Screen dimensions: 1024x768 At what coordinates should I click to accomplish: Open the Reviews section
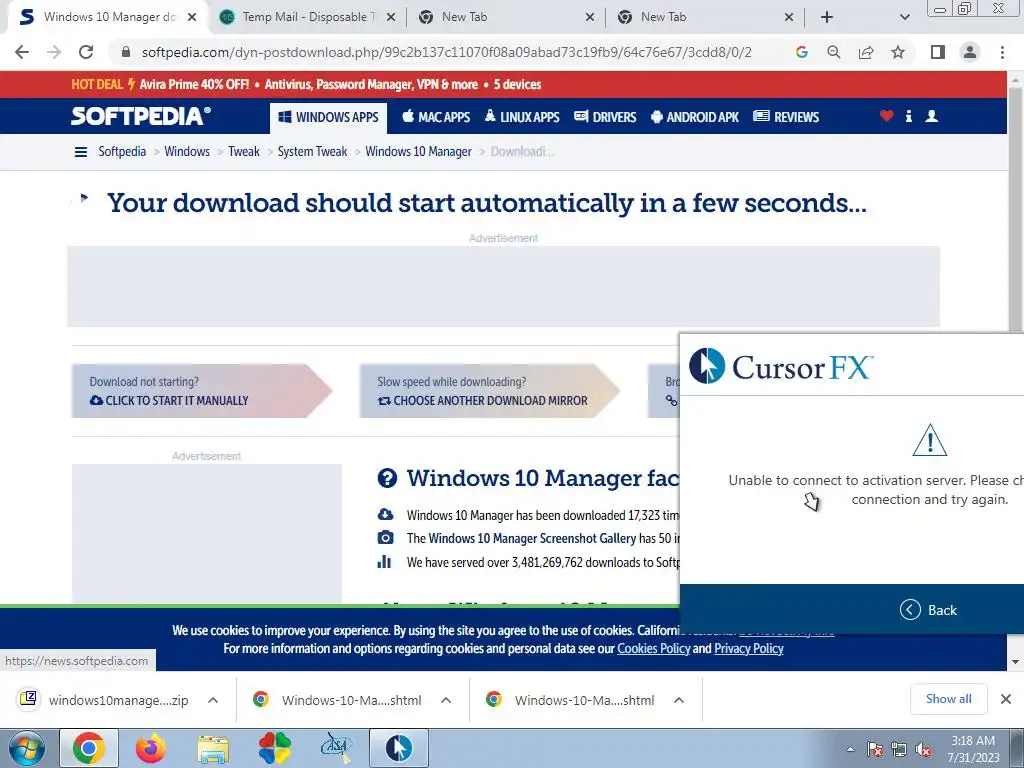[786, 117]
